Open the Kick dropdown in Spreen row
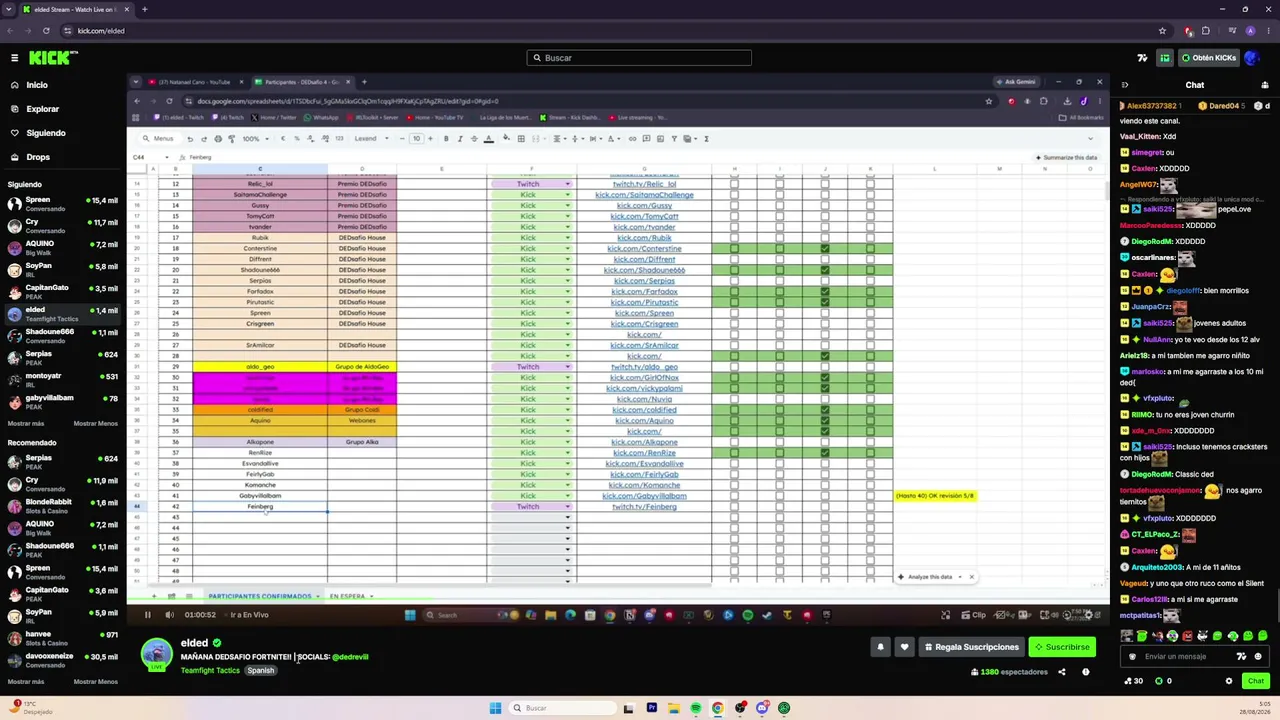The height and width of the screenshot is (720, 1280). 568,313
